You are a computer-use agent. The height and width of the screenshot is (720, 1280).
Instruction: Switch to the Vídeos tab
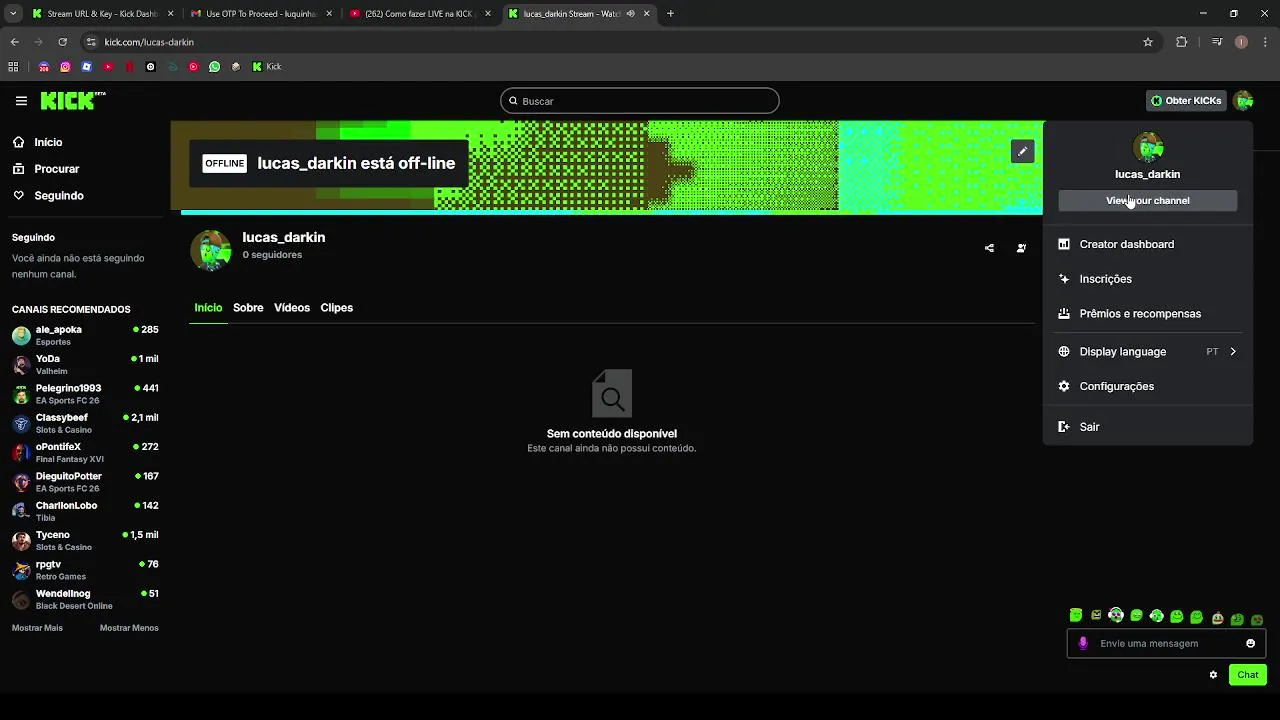click(x=292, y=308)
